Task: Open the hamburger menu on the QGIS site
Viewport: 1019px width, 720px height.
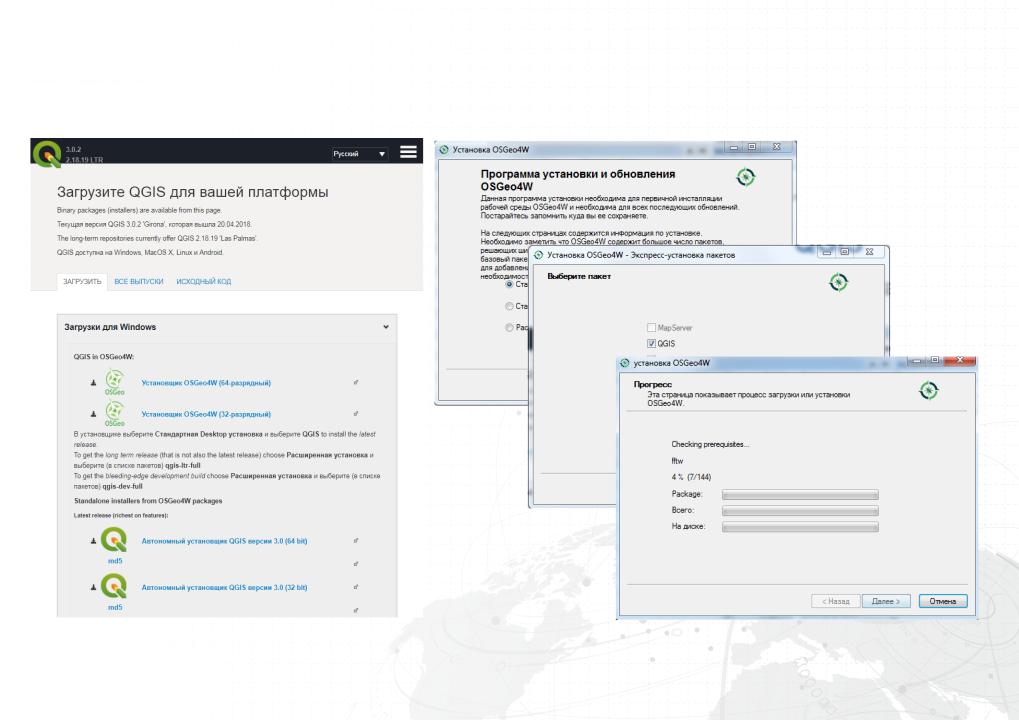Action: (408, 152)
